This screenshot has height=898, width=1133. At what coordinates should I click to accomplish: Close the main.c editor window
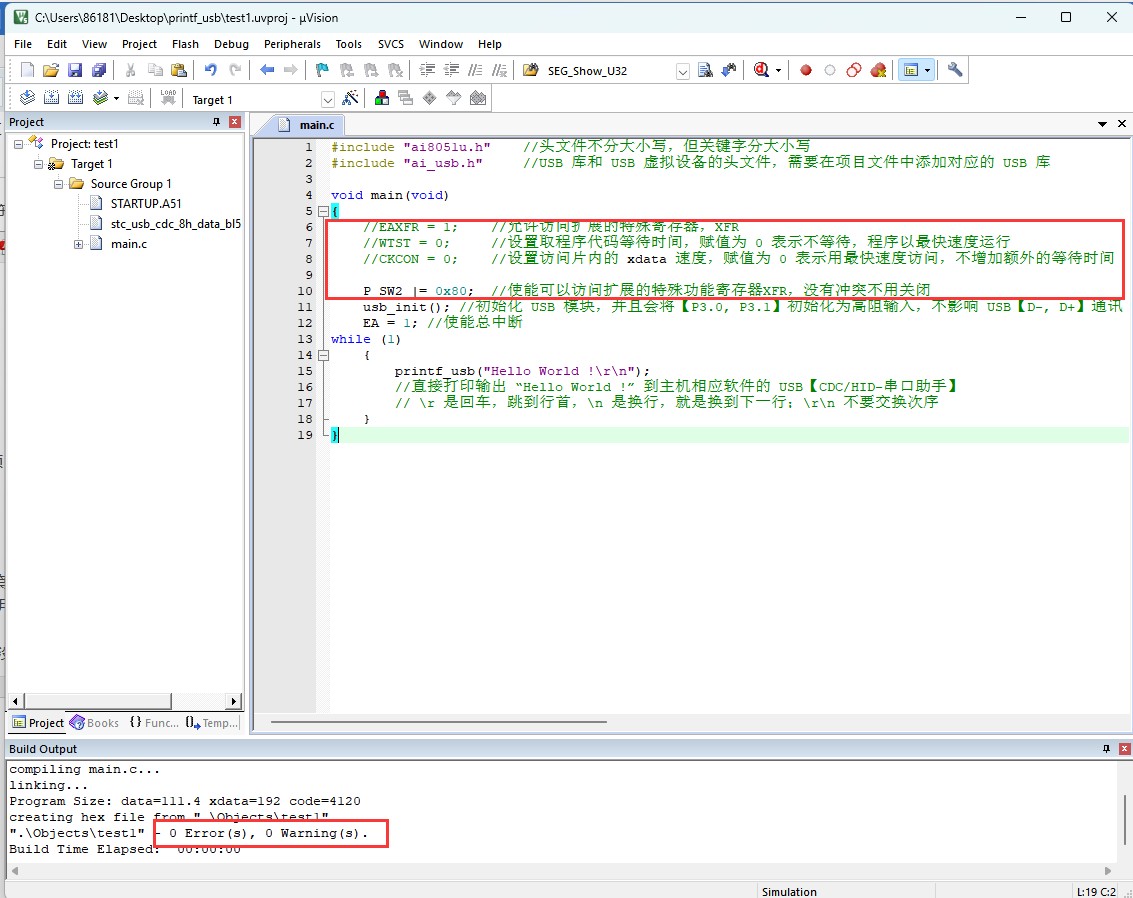click(1121, 124)
